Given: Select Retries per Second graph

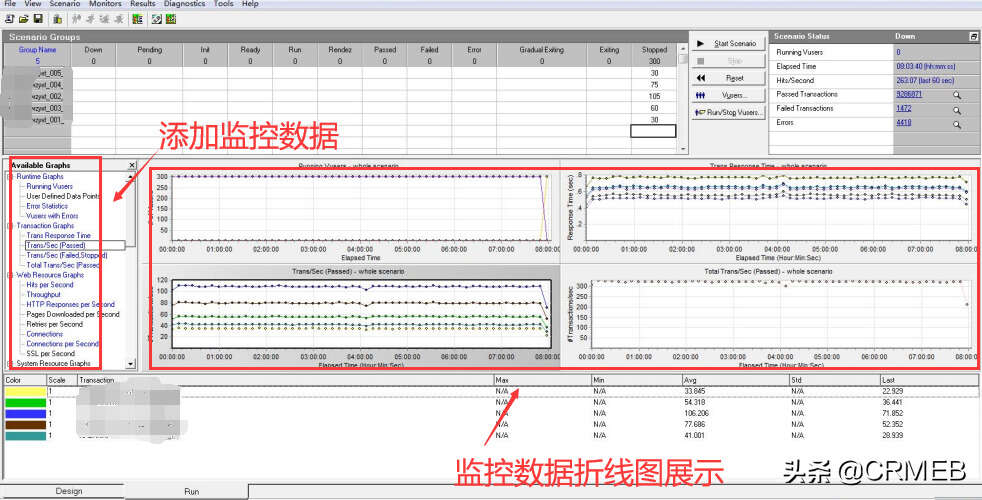Looking at the screenshot, I should [x=54, y=325].
